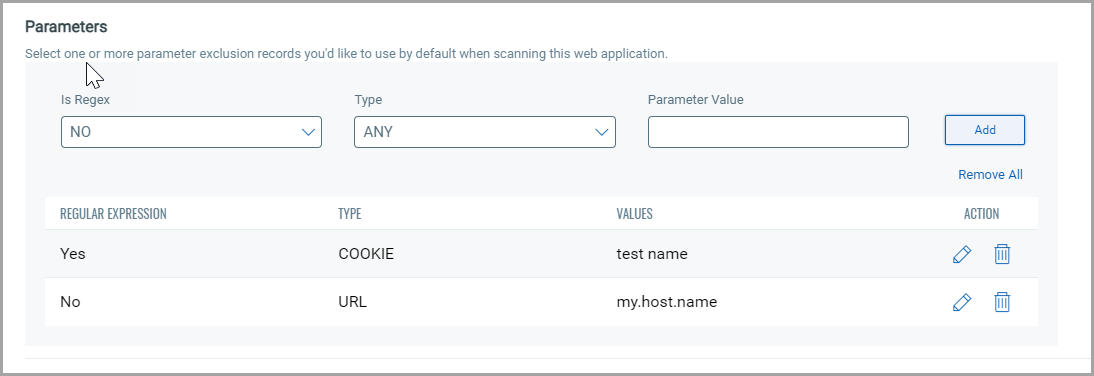The width and height of the screenshot is (1094, 376).
Task: Select the ACTION column header
Action: pyautogui.click(x=982, y=213)
